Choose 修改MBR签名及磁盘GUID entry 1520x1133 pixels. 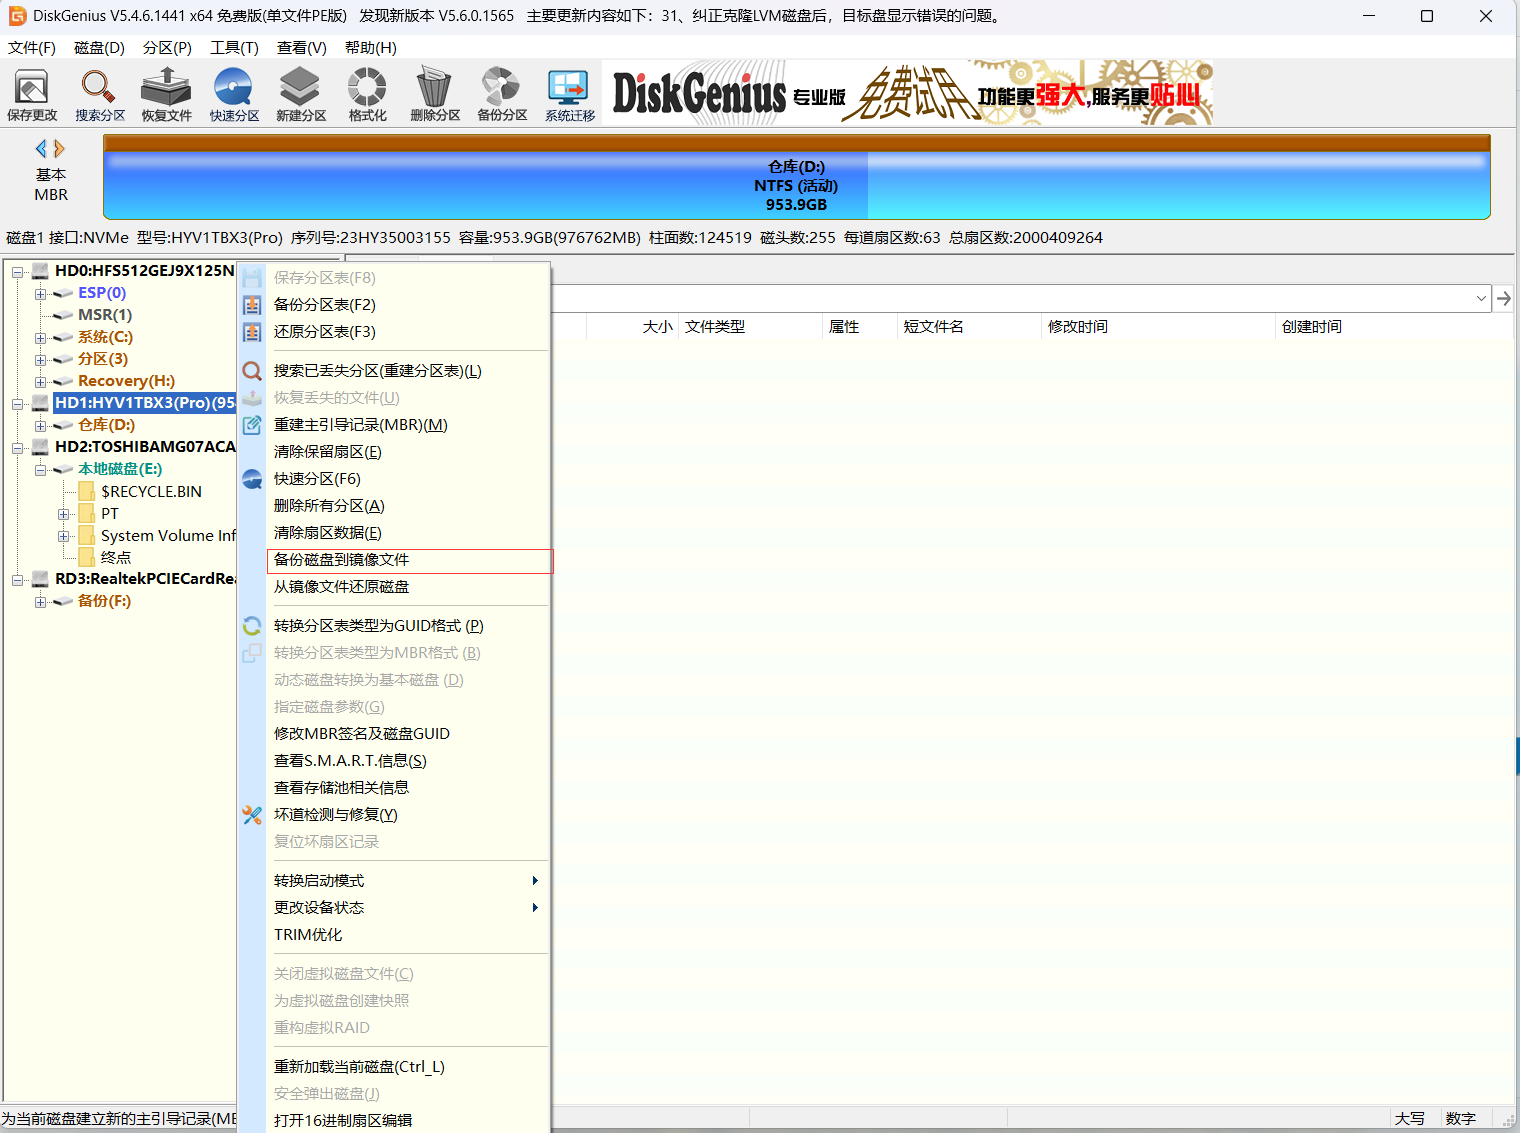409,734
